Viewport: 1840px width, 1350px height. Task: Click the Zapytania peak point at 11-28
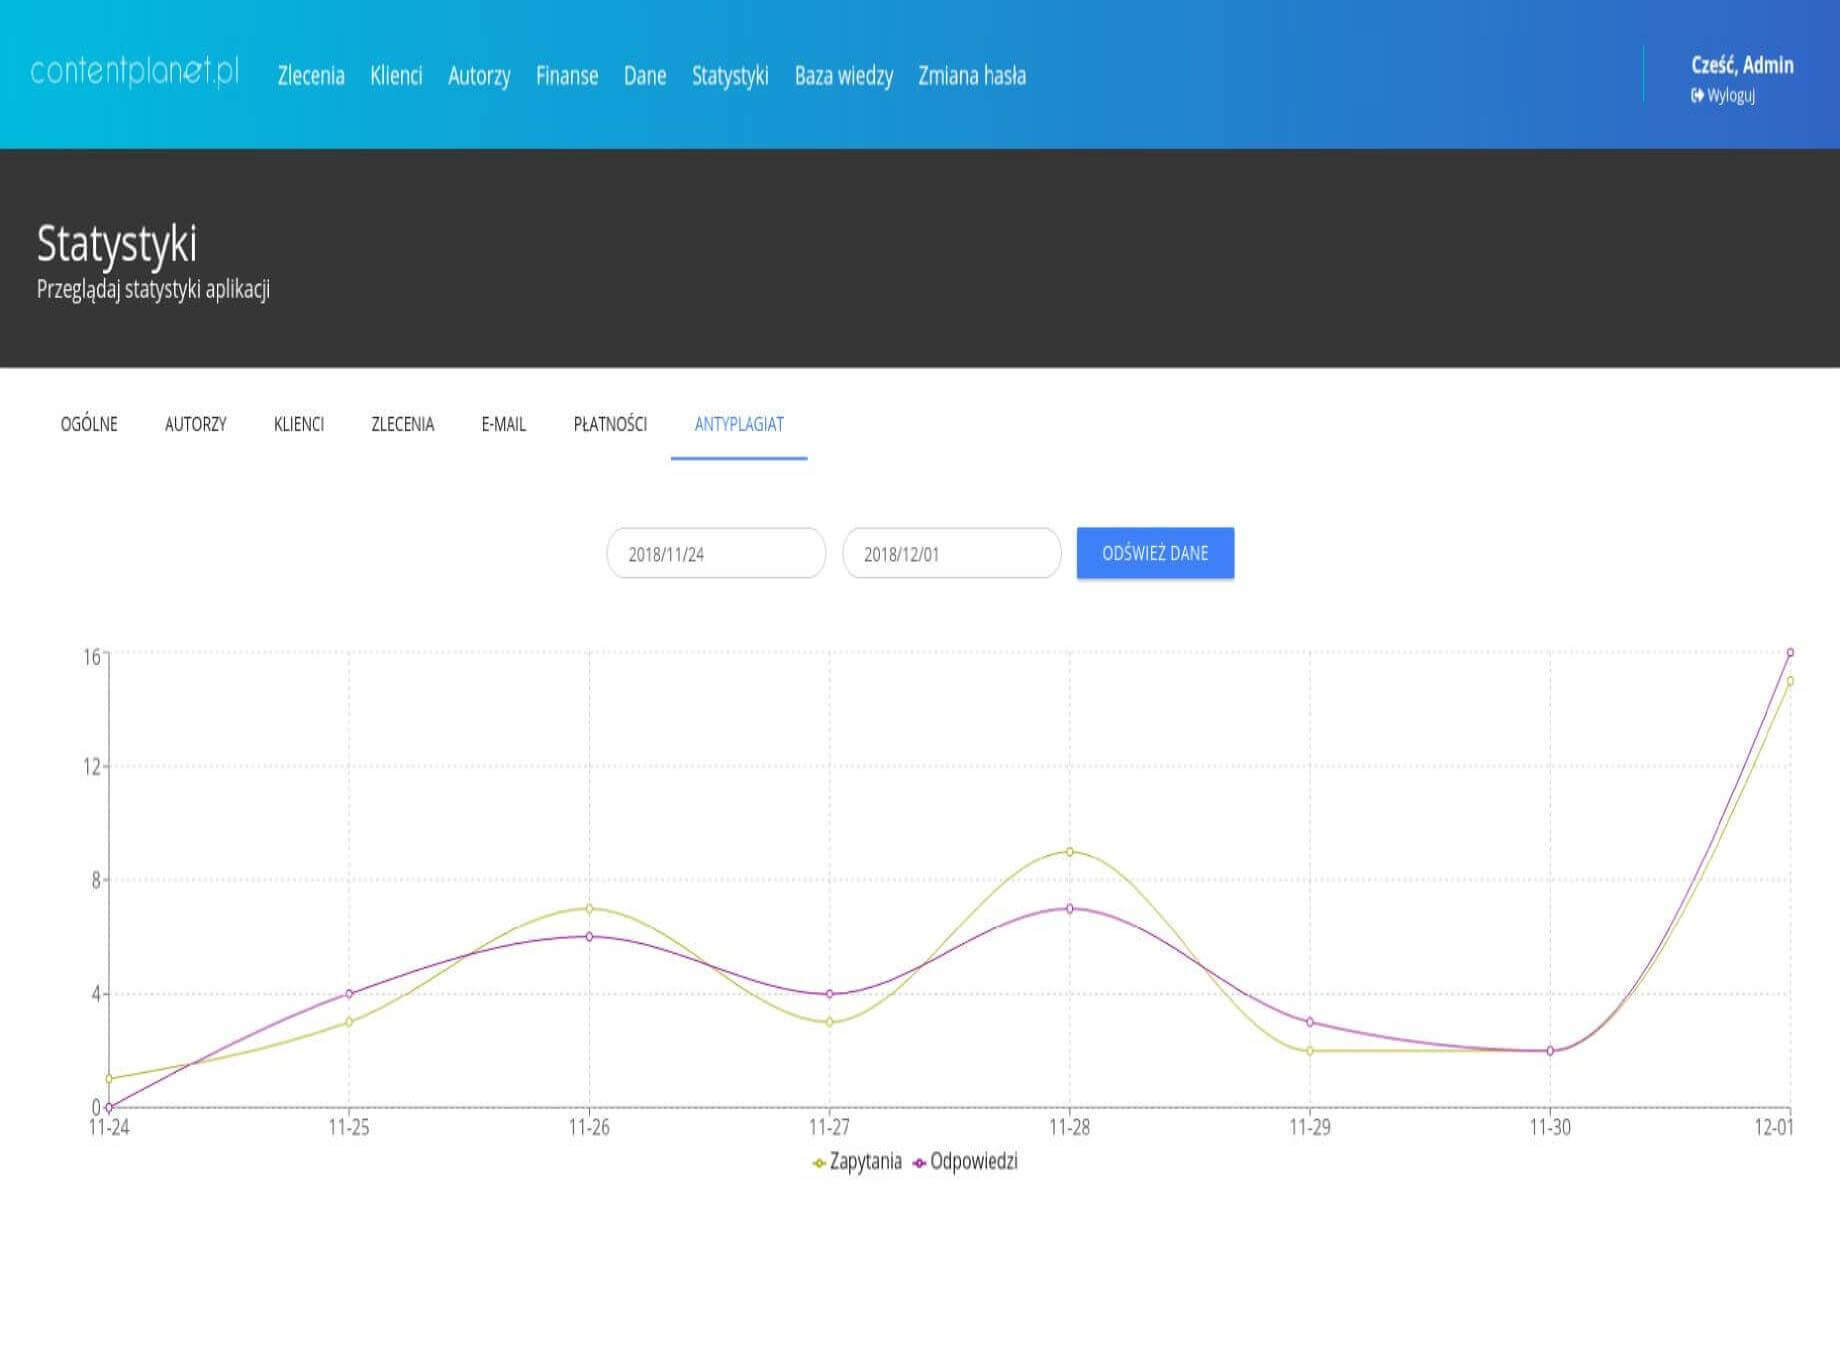coord(1070,852)
